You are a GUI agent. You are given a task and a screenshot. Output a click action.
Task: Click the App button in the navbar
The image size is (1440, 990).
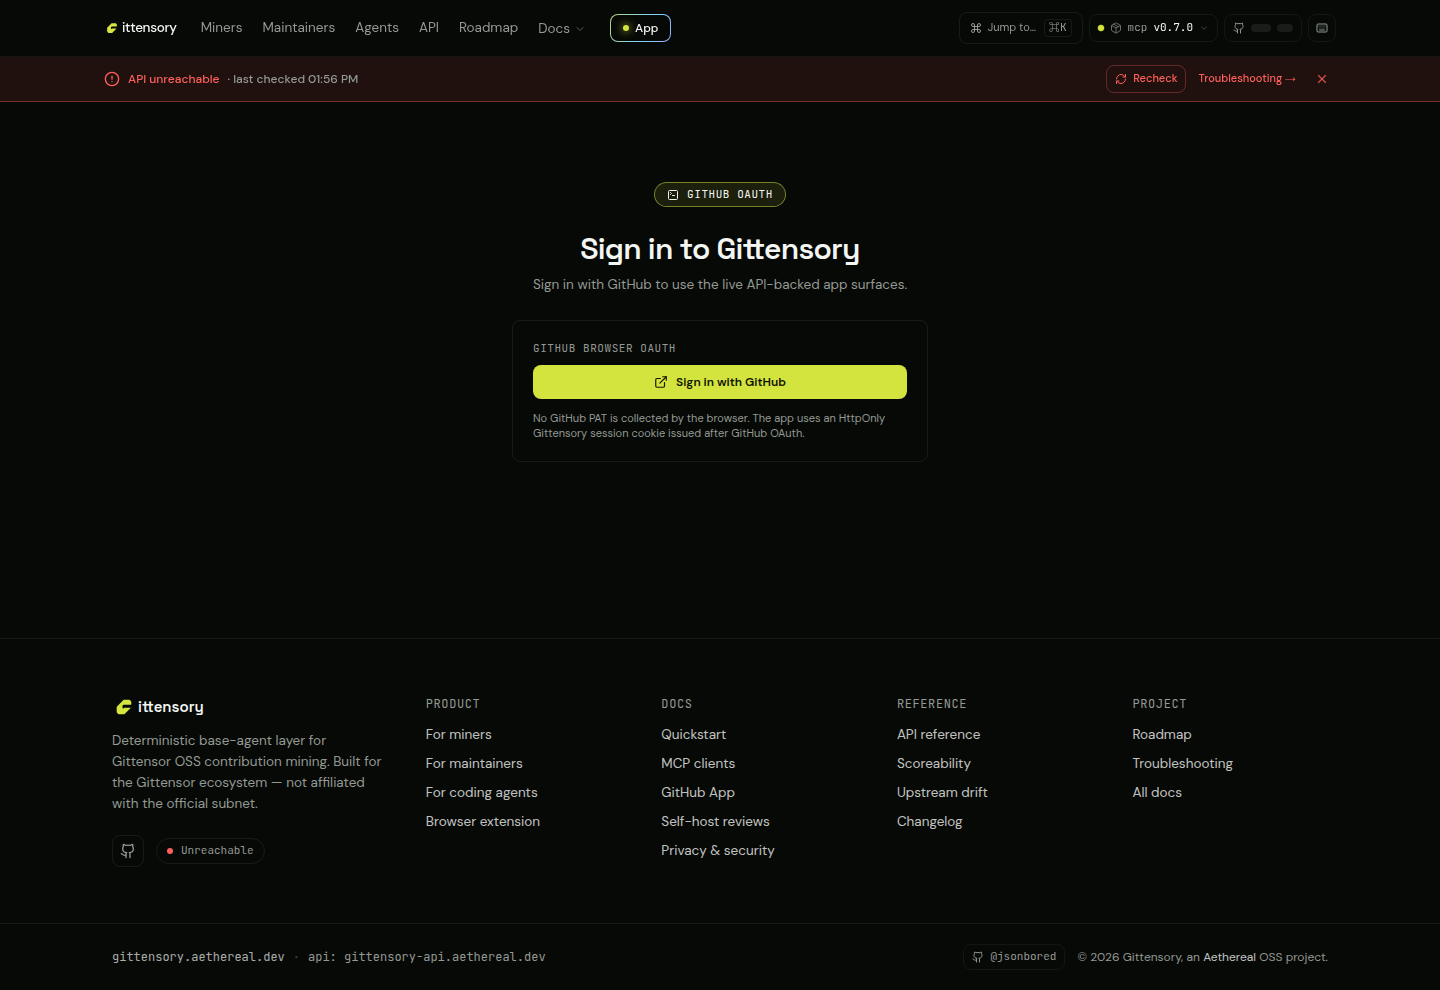tap(640, 28)
